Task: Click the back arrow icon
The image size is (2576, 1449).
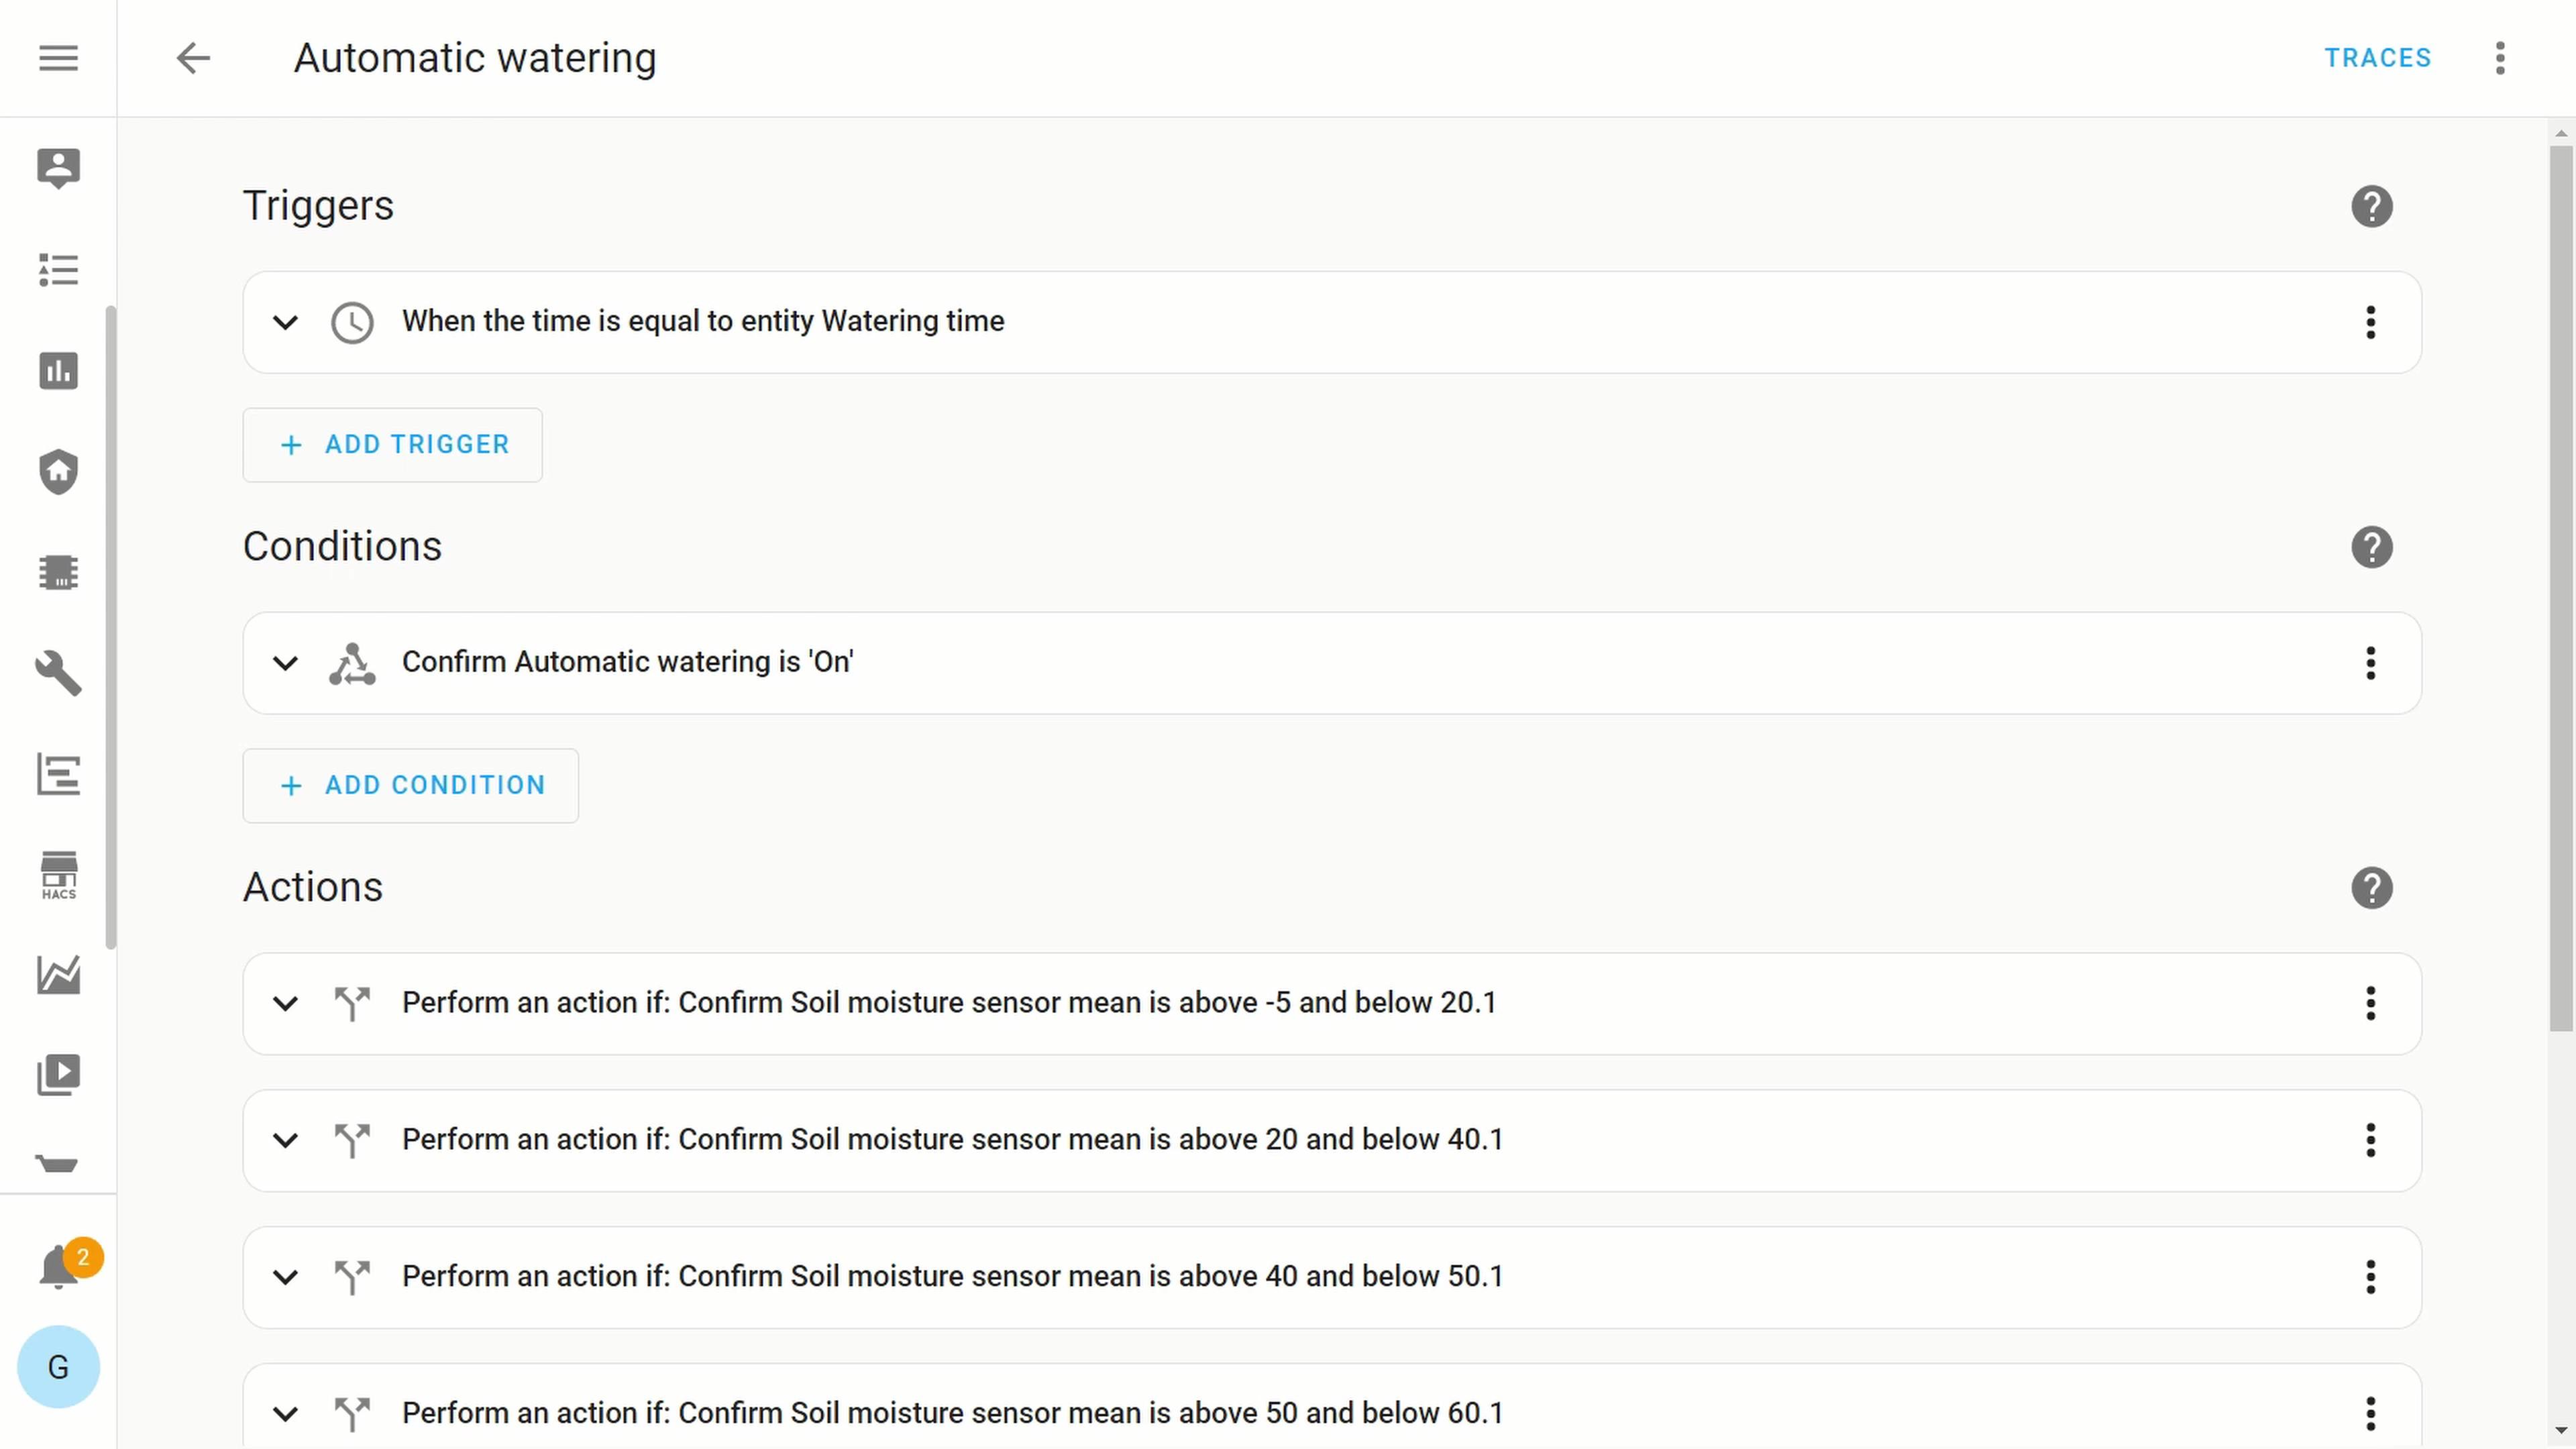Action: (x=193, y=58)
